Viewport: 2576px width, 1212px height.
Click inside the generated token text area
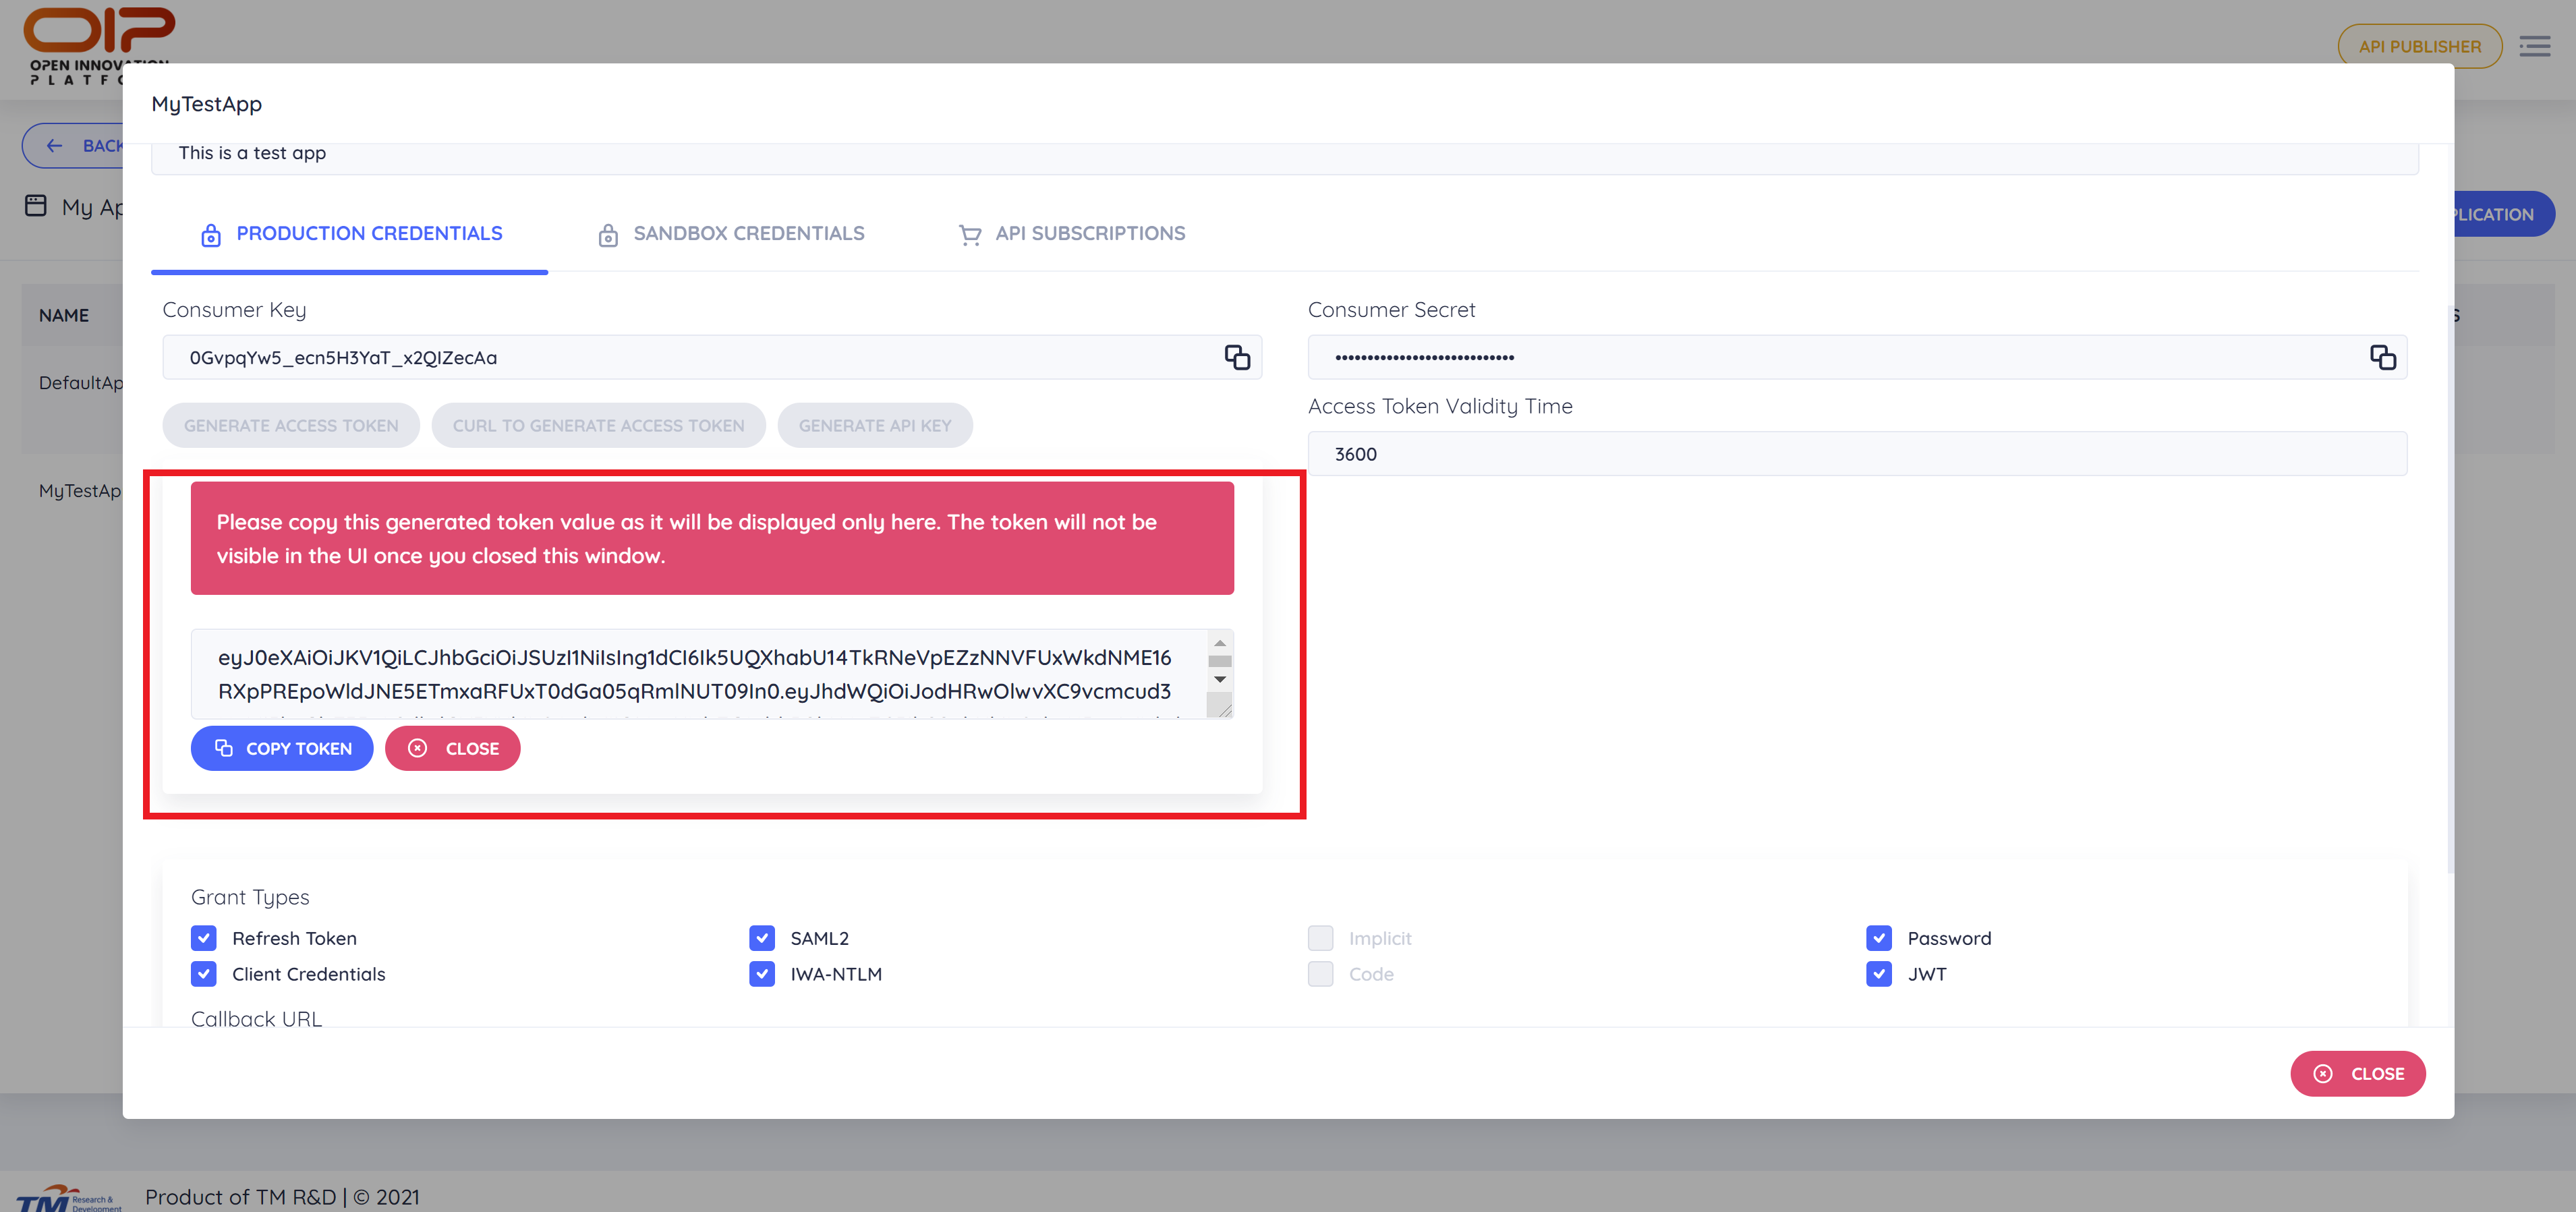698,673
